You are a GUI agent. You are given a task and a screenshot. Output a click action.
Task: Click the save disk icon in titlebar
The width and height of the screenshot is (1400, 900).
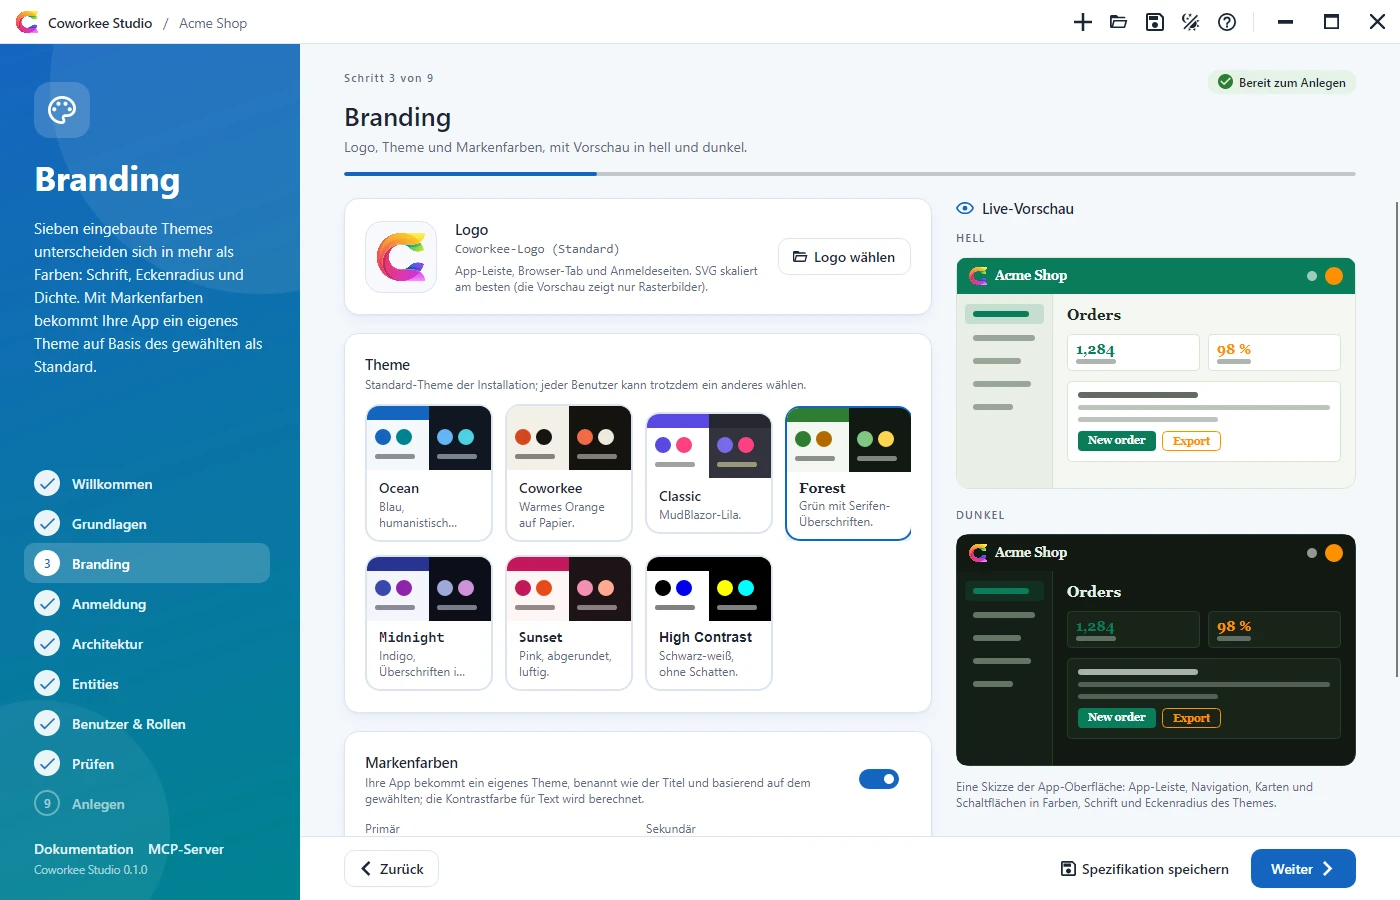(1155, 22)
